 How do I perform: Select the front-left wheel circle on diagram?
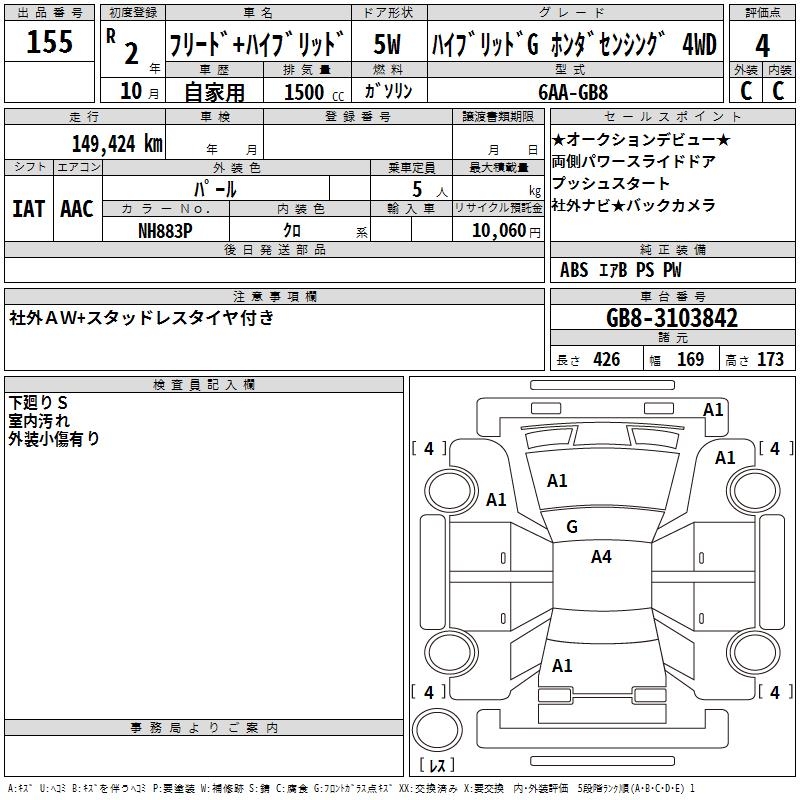point(451,491)
